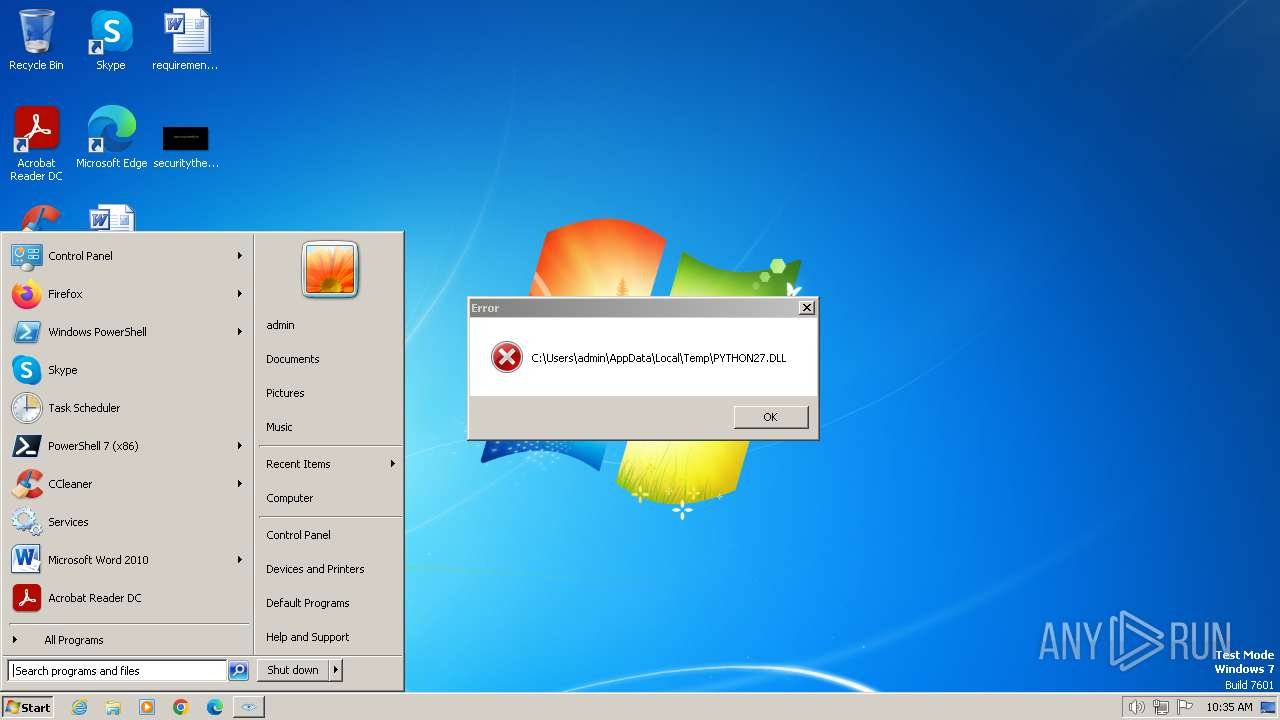Open Windows PowerShell from Start menu

127,332
